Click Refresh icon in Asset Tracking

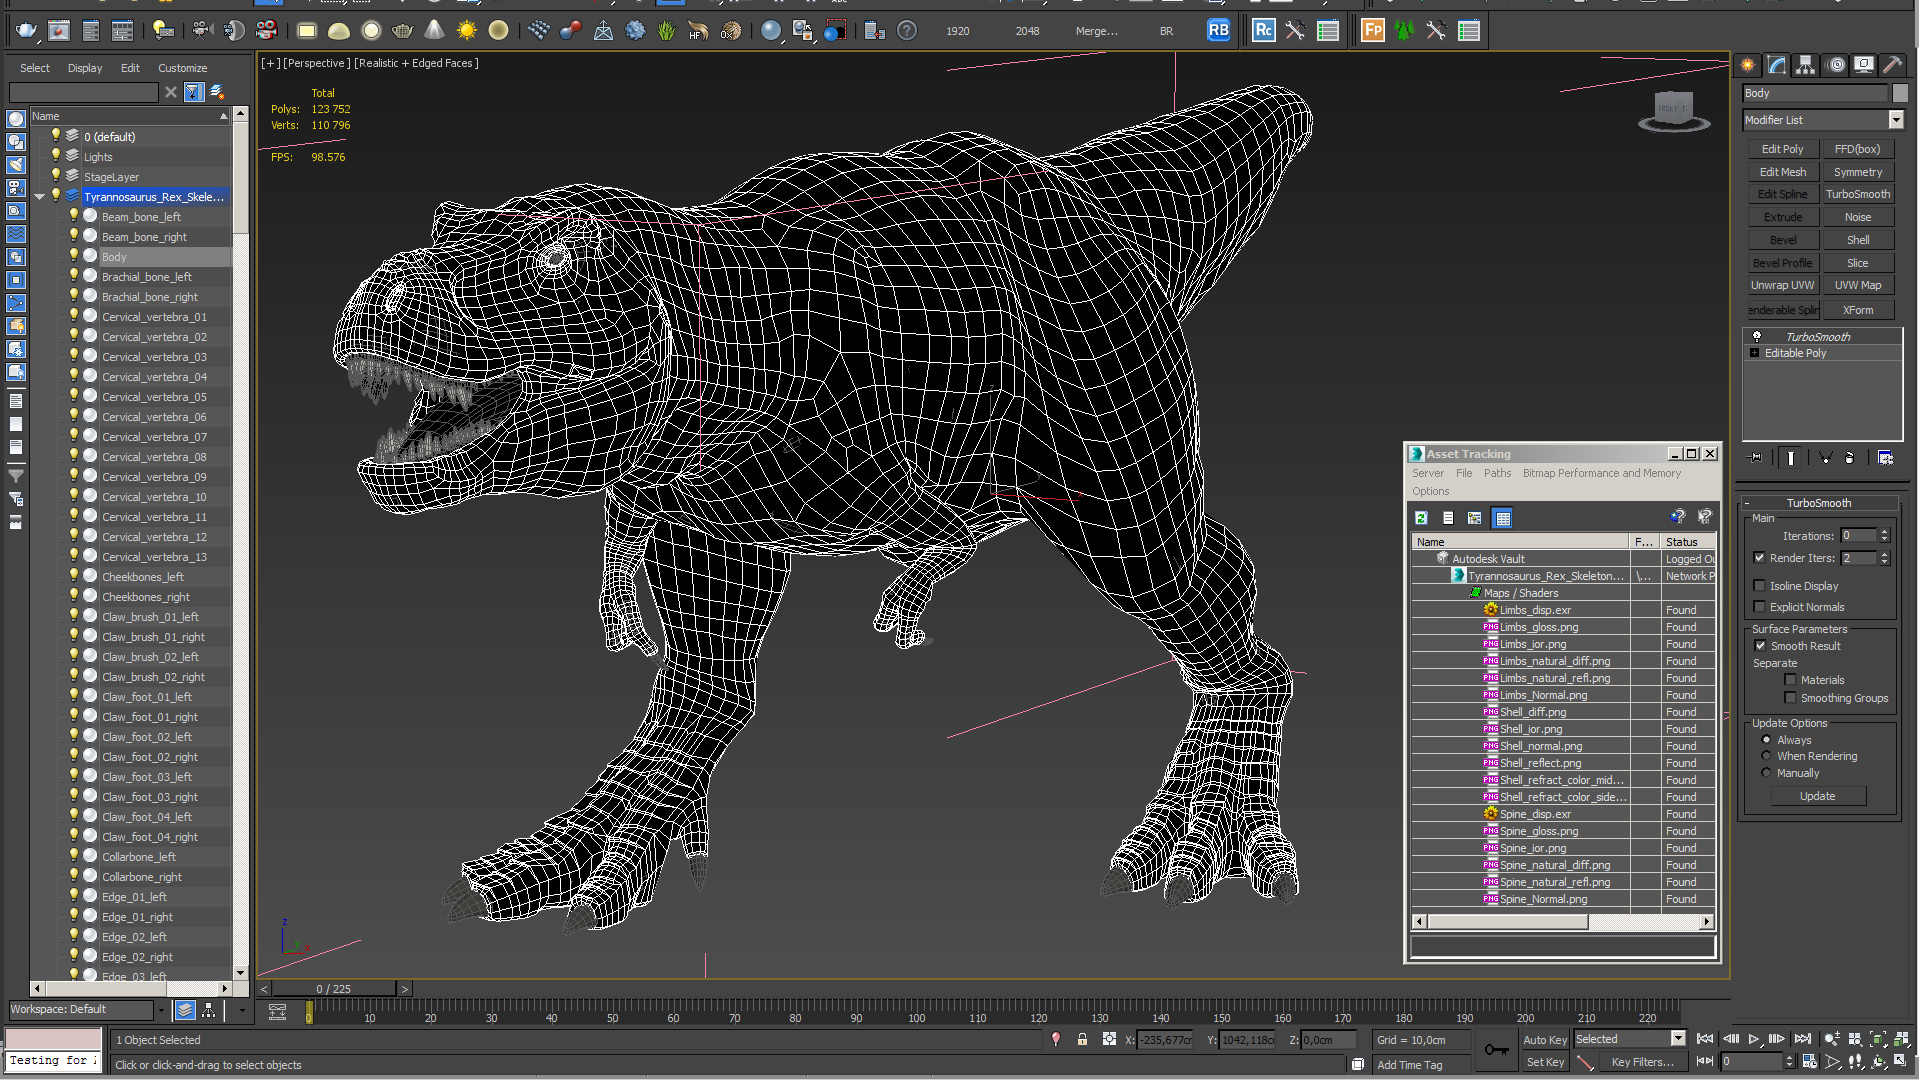1421,518
